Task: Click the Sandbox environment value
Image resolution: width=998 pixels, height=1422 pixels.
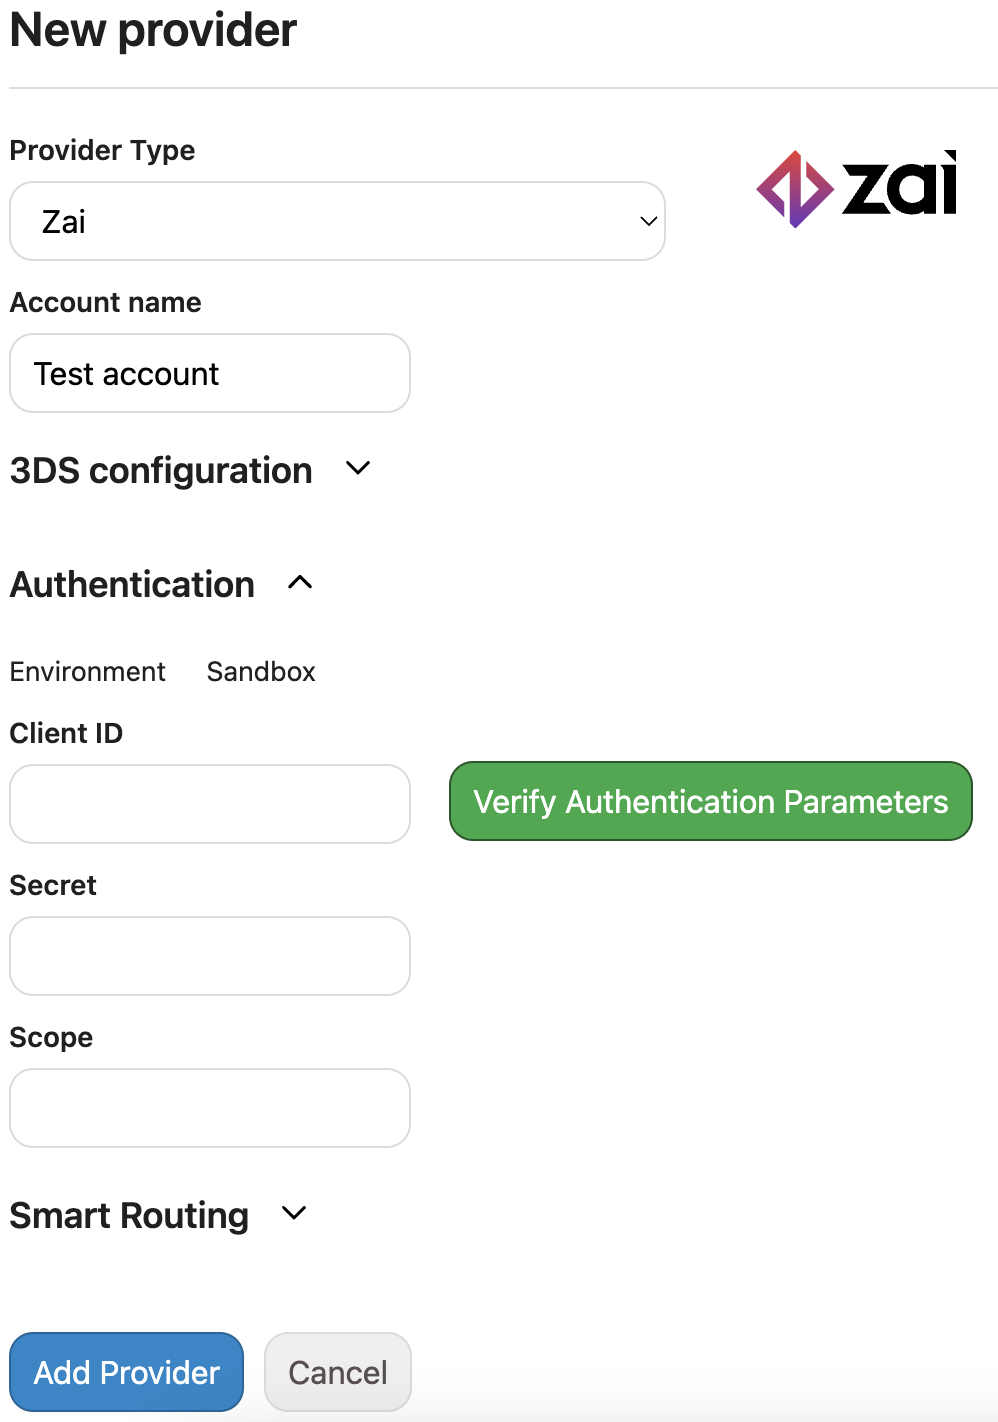Action: [261, 671]
